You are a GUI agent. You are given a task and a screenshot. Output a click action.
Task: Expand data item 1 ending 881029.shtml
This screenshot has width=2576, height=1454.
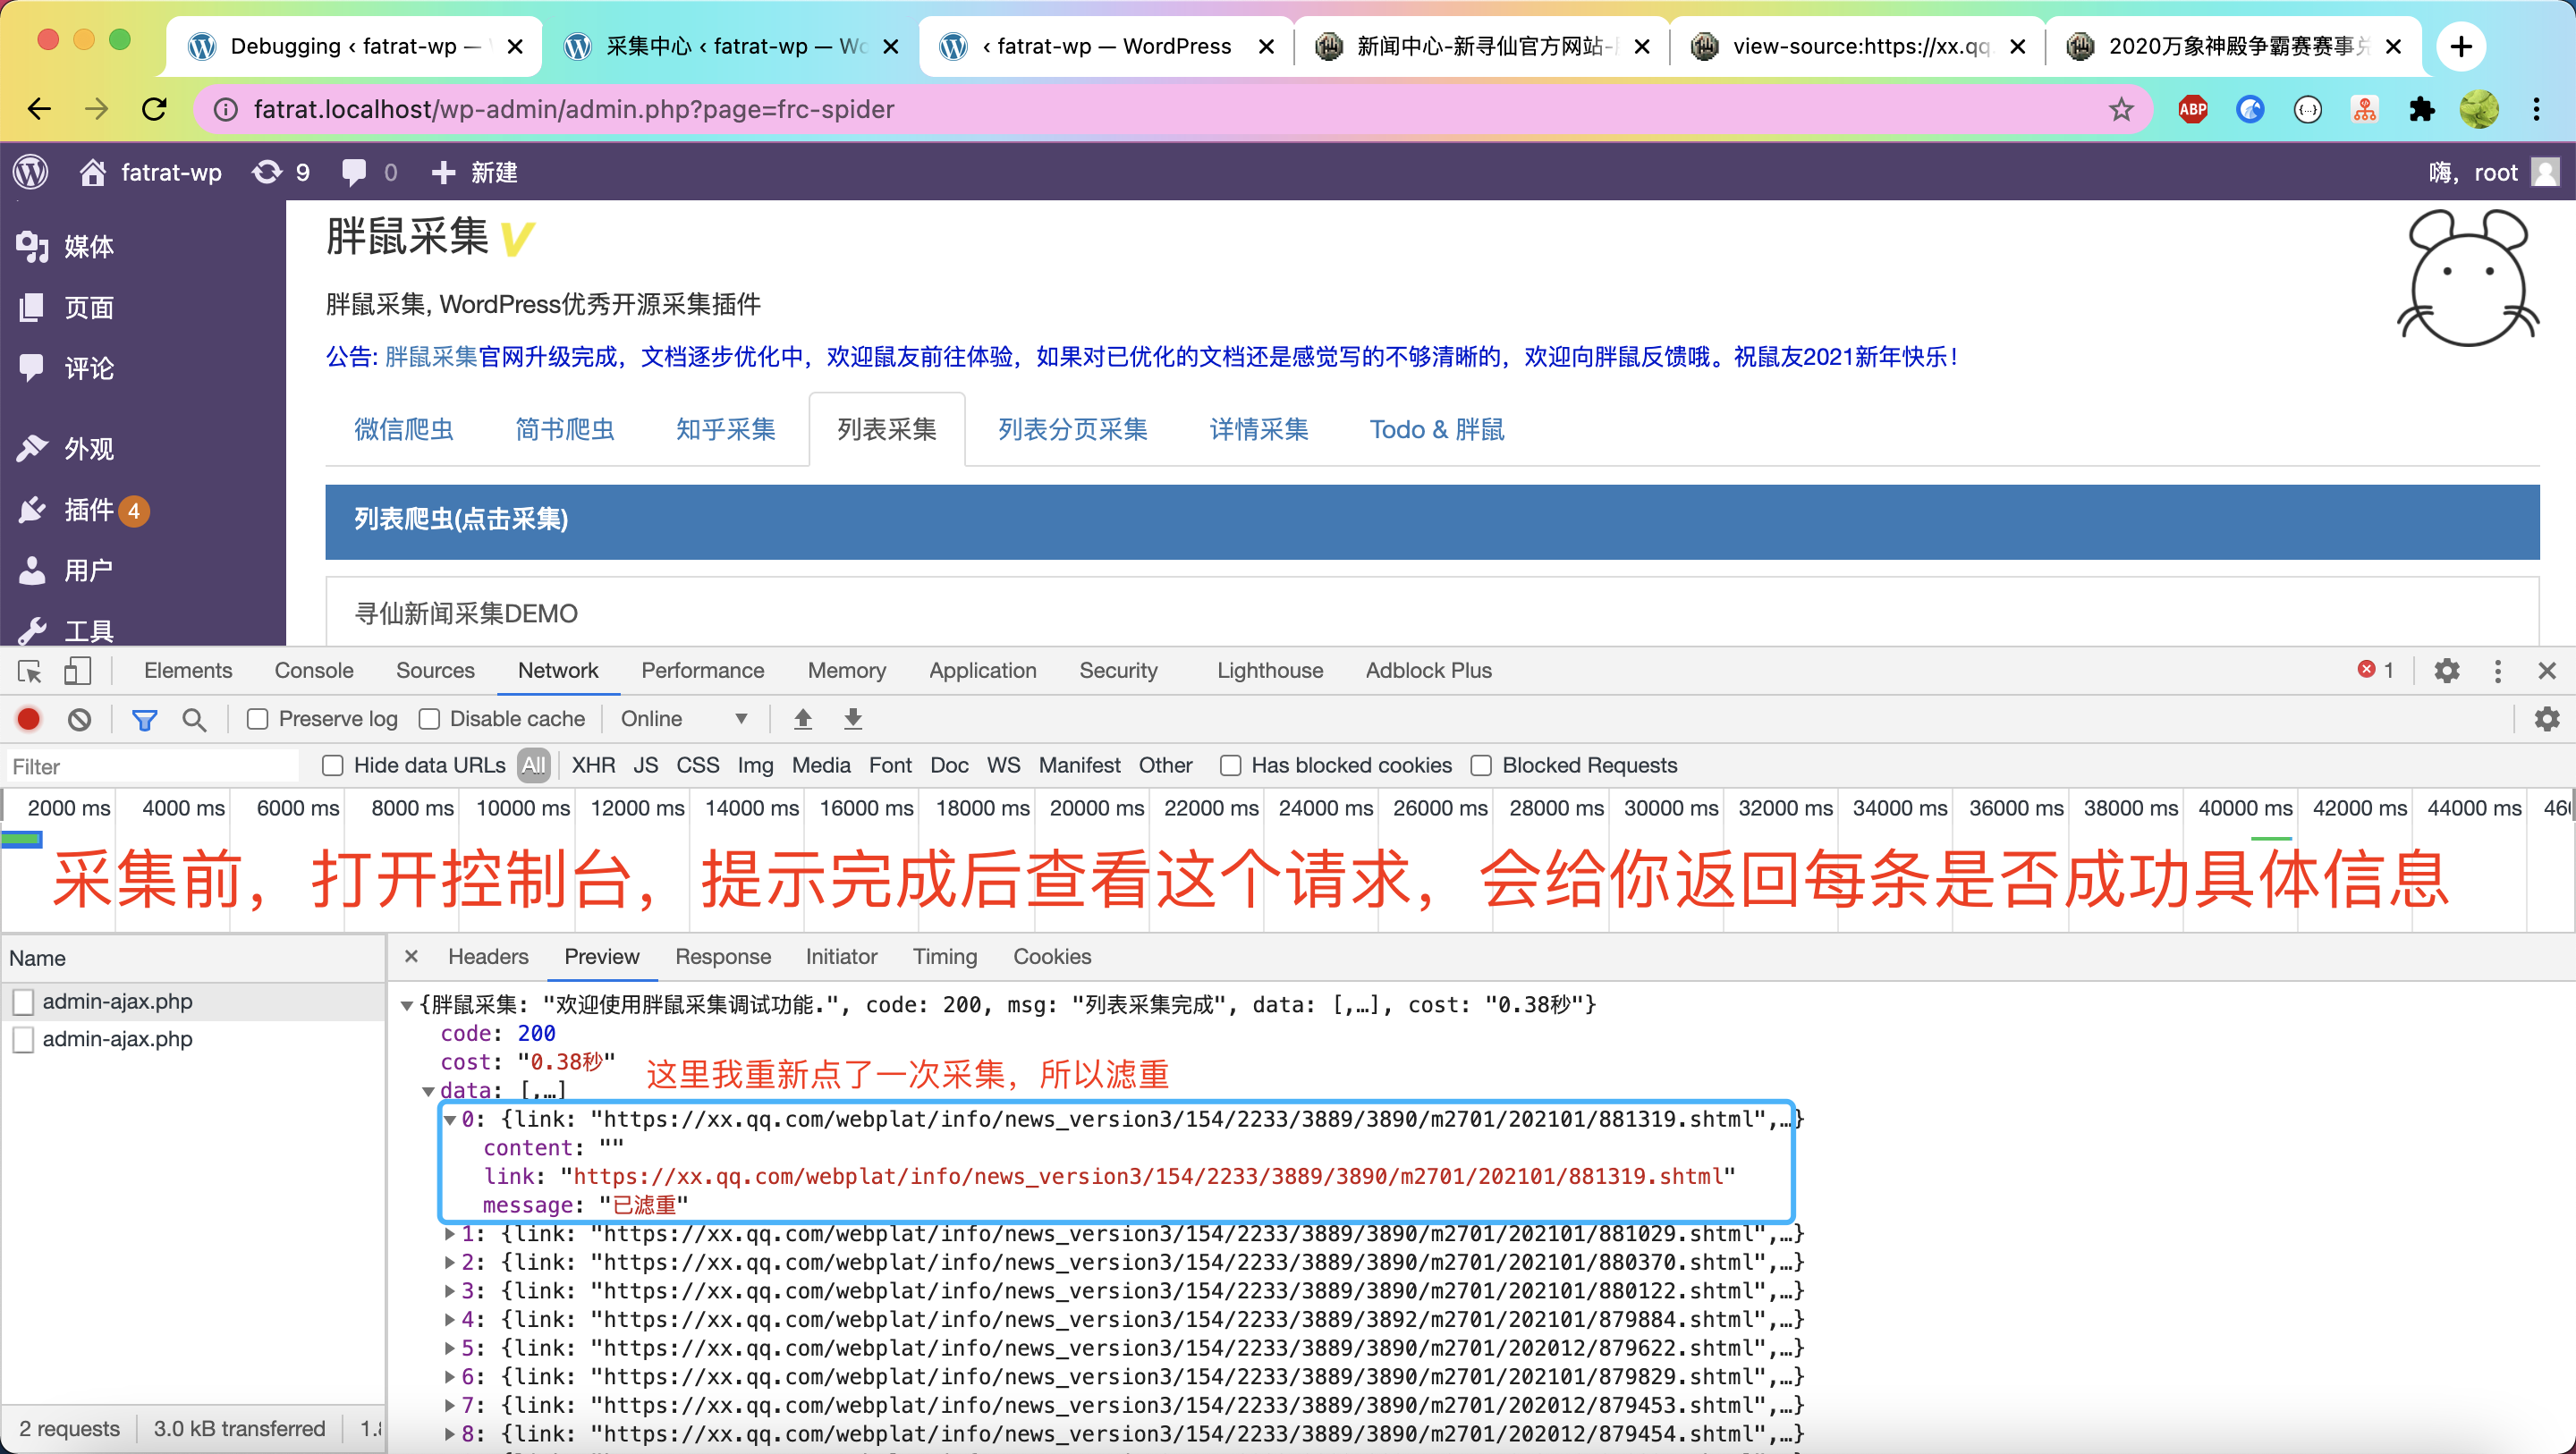point(450,1234)
